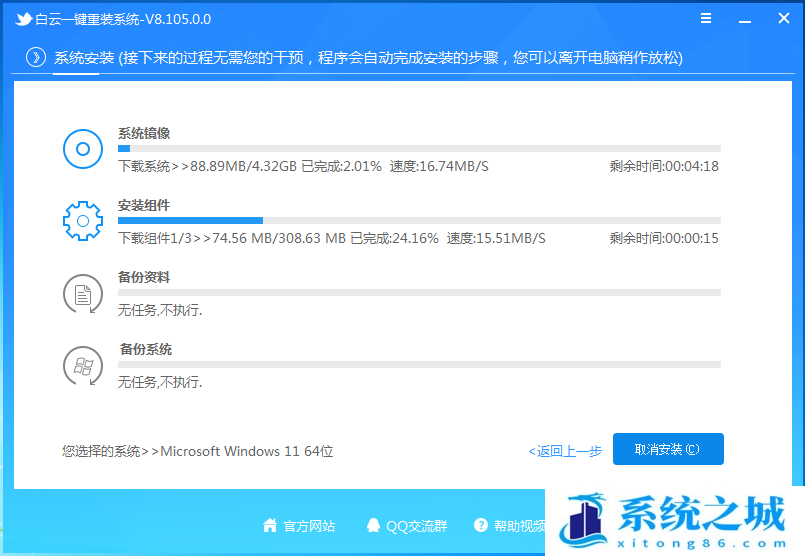Click the house icon beside 官方网站

pyautogui.click(x=270, y=525)
